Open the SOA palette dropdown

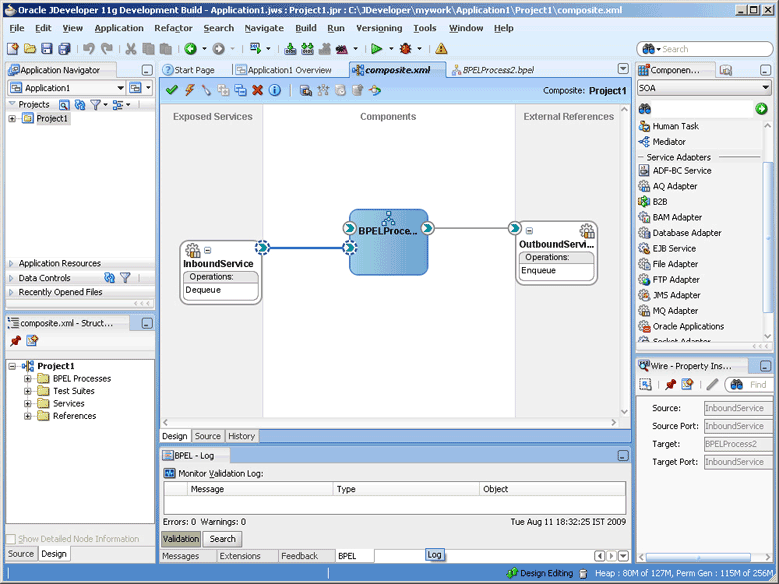pos(766,88)
